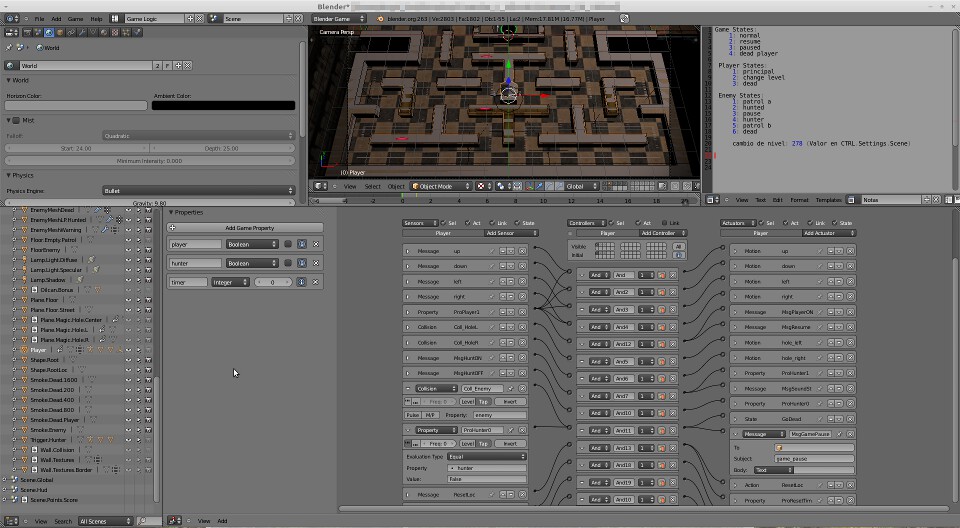Toggle visibility eye of Plane.Floor
The width and height of the screenshot is (960, 528).
tap(128, 300)
